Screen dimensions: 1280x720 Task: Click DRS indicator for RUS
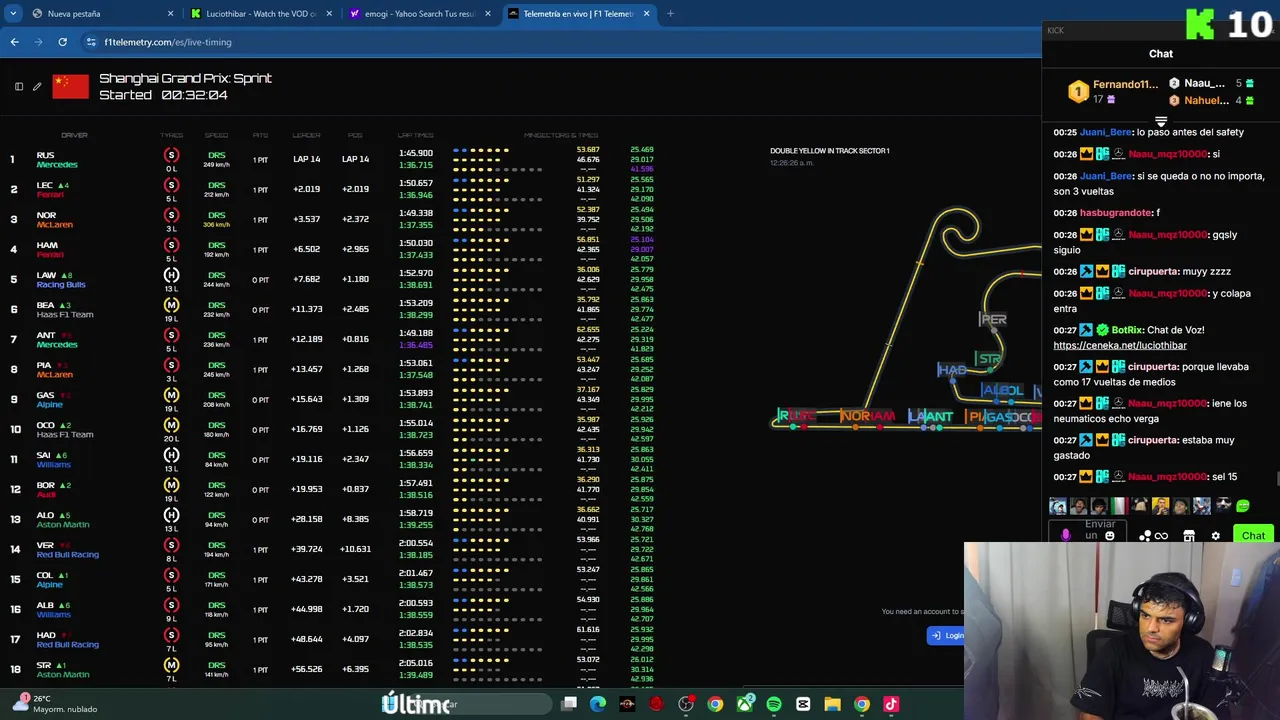pyautogui.click(x=216, y=155)
